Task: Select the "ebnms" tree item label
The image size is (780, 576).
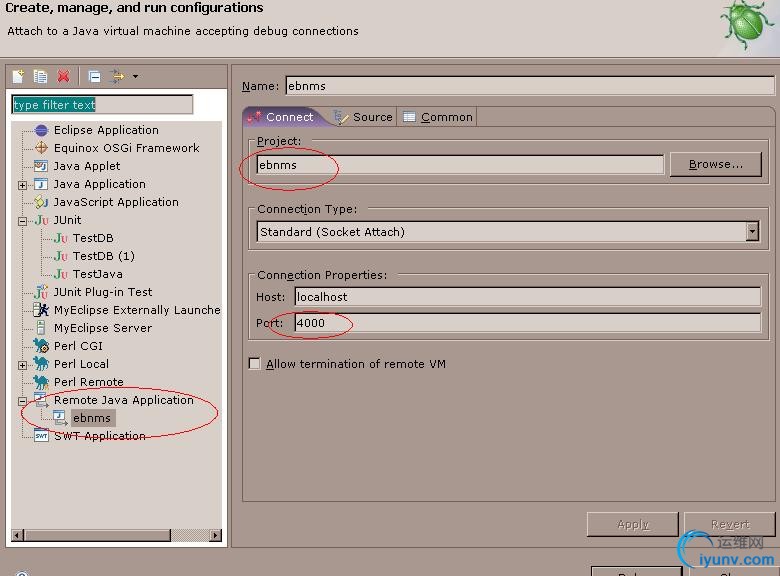Action: (92, 418)
